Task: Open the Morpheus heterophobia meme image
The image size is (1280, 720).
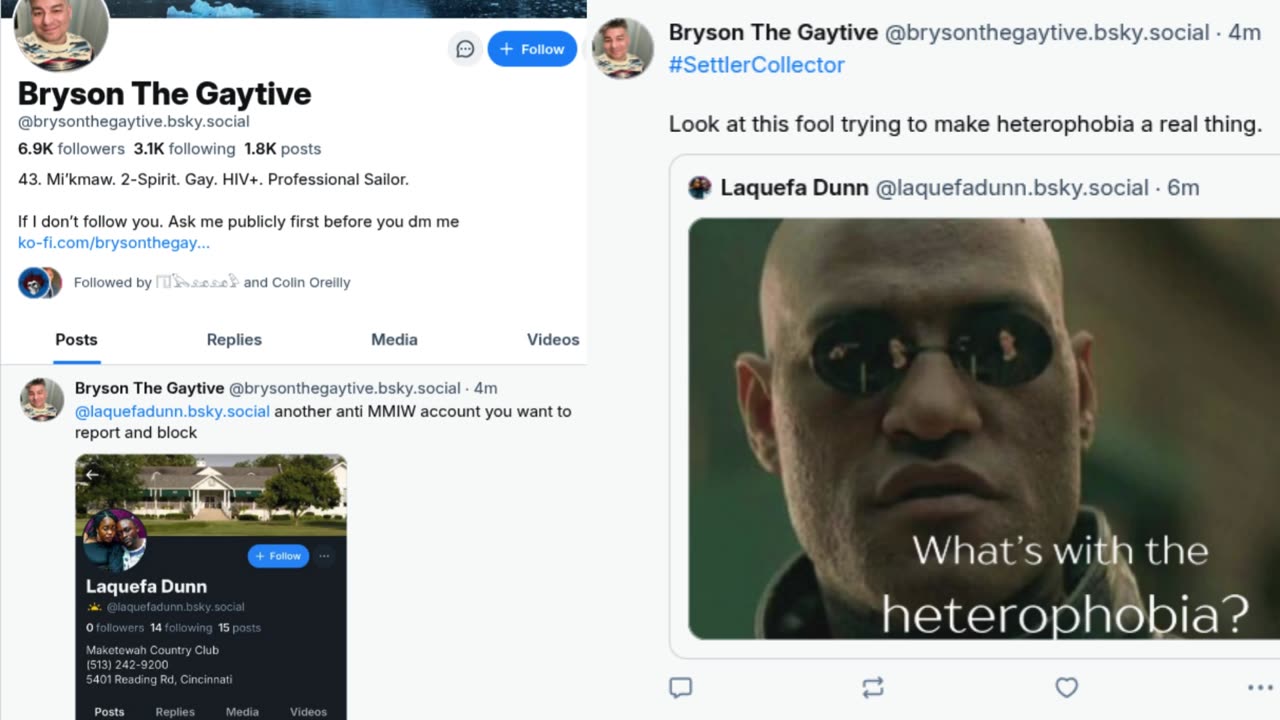Action: click(x=984, y=428)
